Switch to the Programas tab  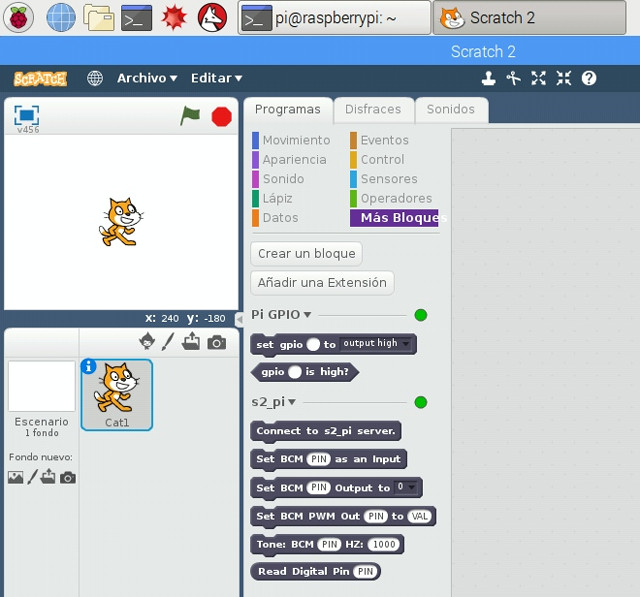tap(288, 109)
